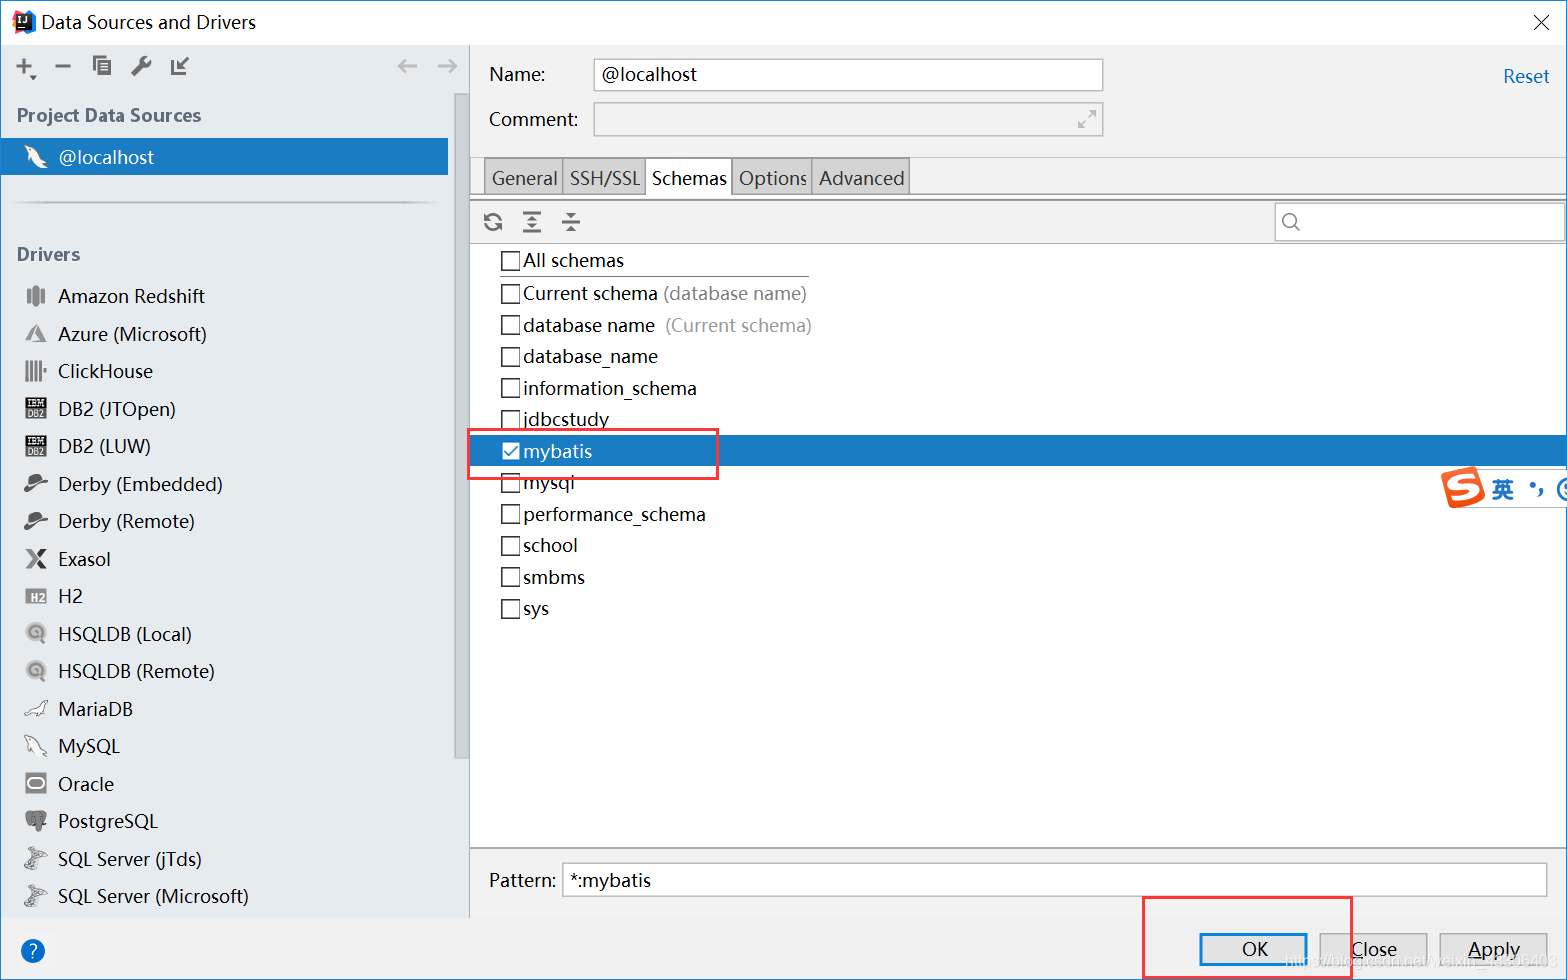Switch to the General tab
This screenshot has height=980, width=1567.
pyautogui.click(x=524, y=178)
